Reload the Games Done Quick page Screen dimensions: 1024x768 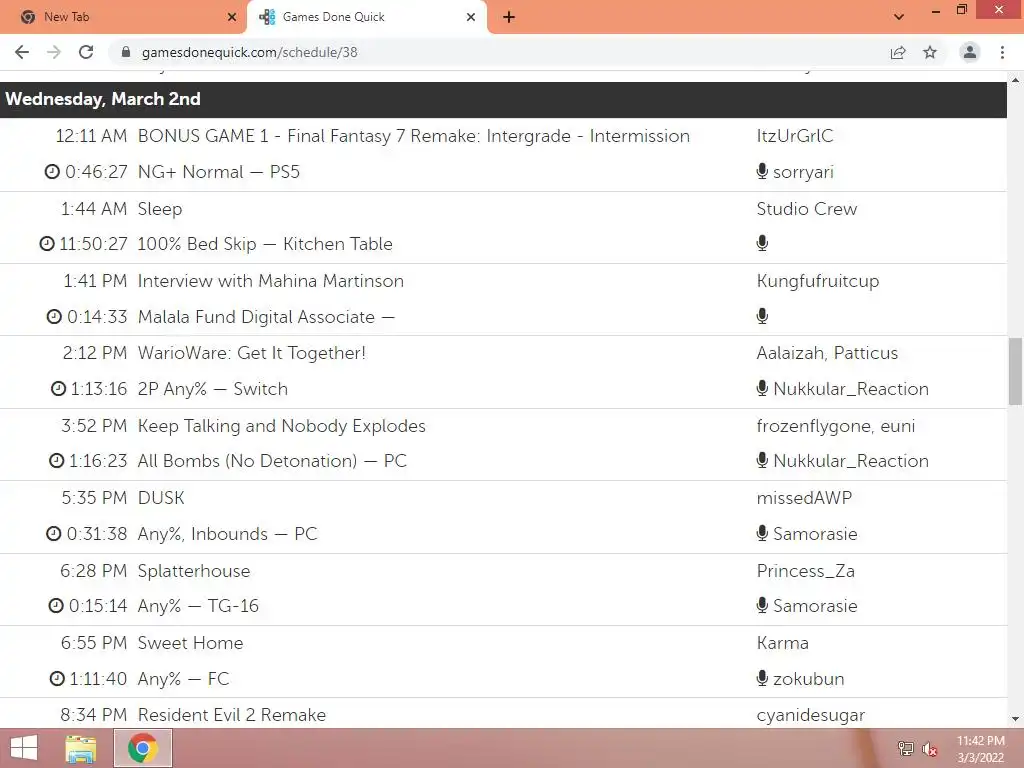[86, 52]
